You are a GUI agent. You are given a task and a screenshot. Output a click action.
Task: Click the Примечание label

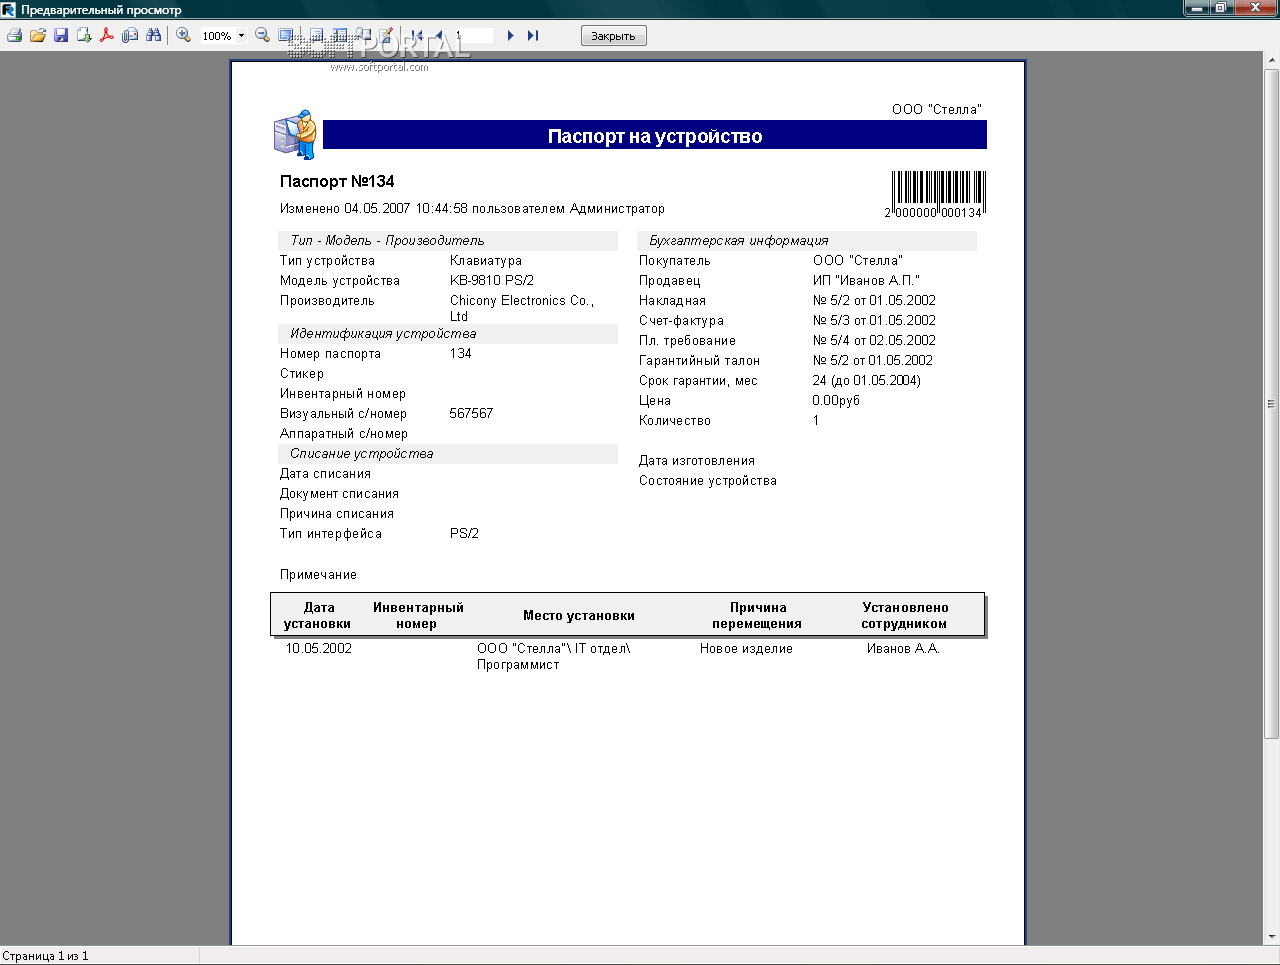[318, 574]
